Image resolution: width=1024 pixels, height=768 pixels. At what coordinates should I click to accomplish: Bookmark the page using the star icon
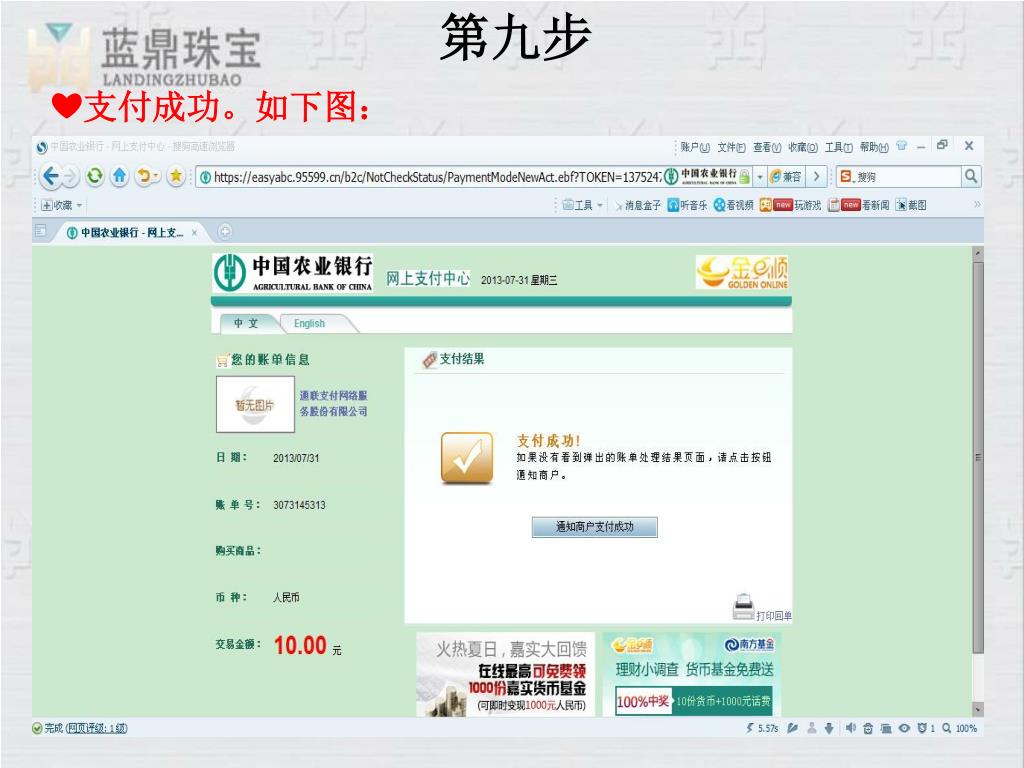[x=176, y=176]
